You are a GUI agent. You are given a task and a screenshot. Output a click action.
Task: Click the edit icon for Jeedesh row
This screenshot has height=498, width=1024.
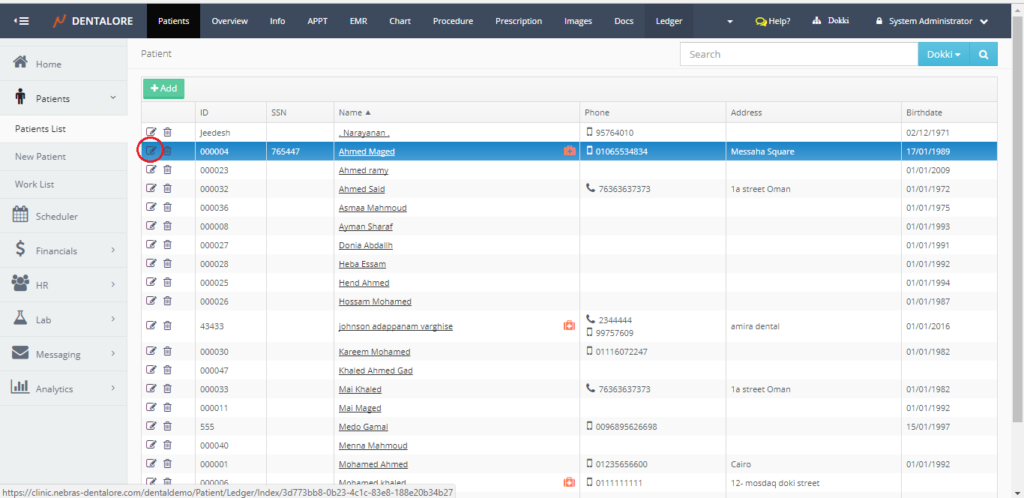pos(151,132)
